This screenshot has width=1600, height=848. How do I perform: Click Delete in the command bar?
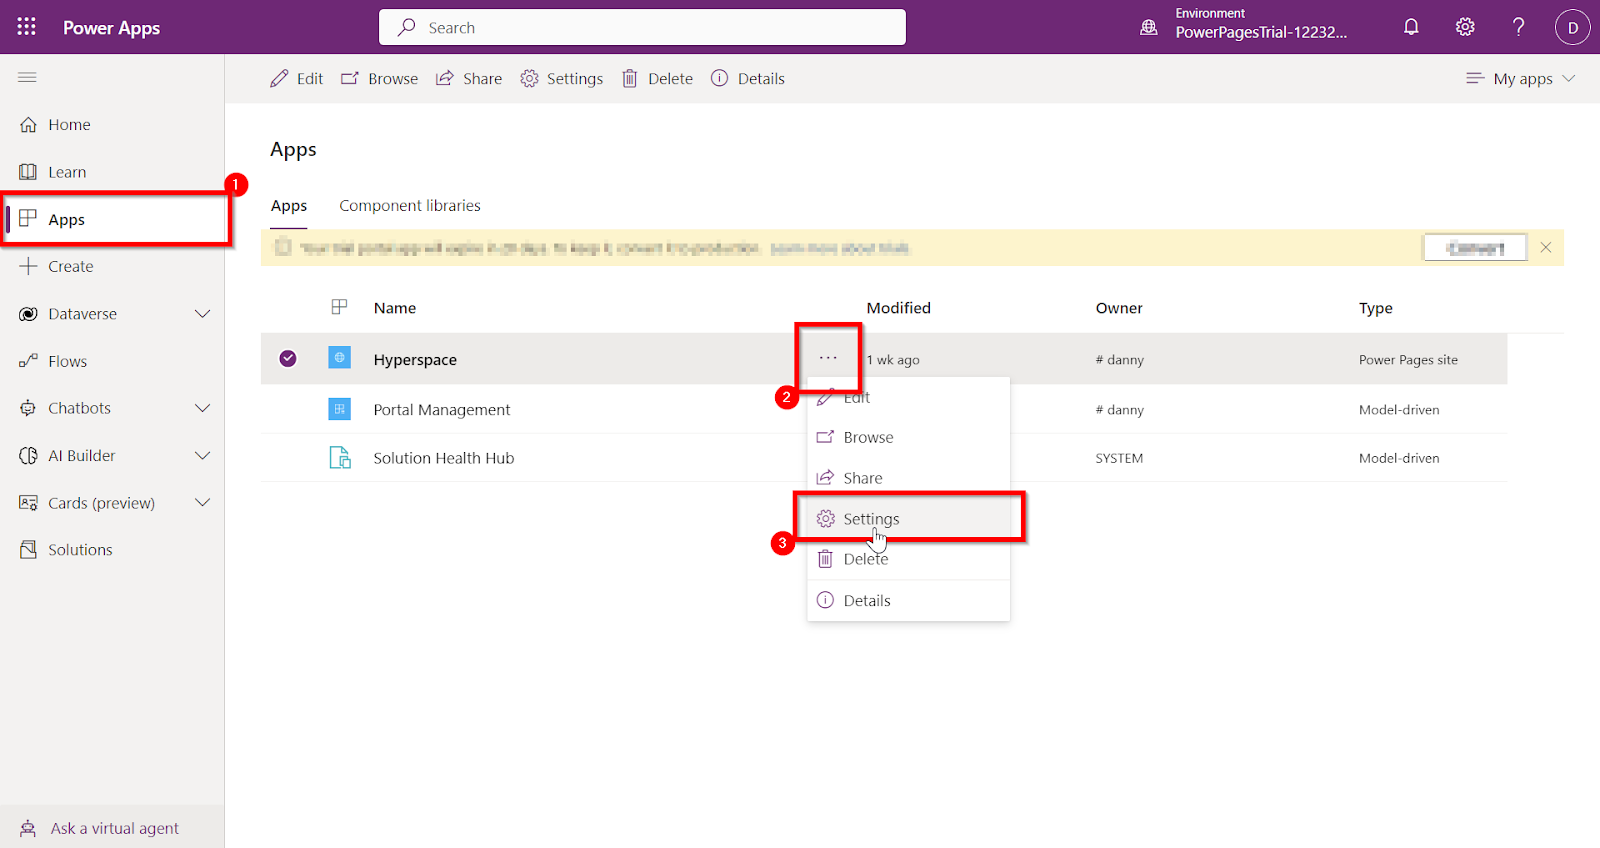[x=658, y=78]
